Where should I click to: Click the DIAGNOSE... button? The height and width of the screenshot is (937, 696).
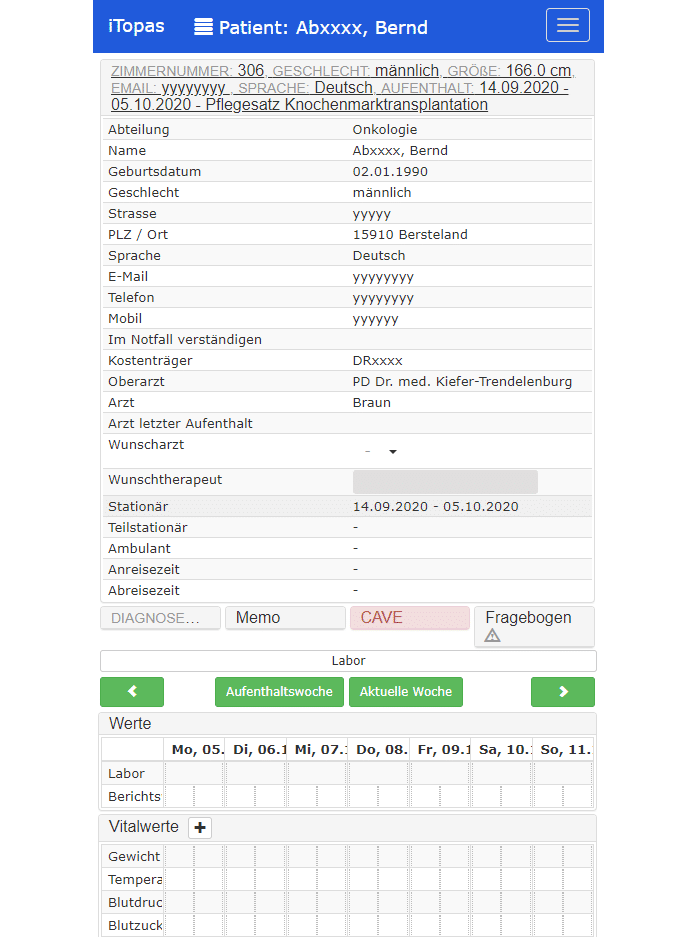[x=160, y=618]
